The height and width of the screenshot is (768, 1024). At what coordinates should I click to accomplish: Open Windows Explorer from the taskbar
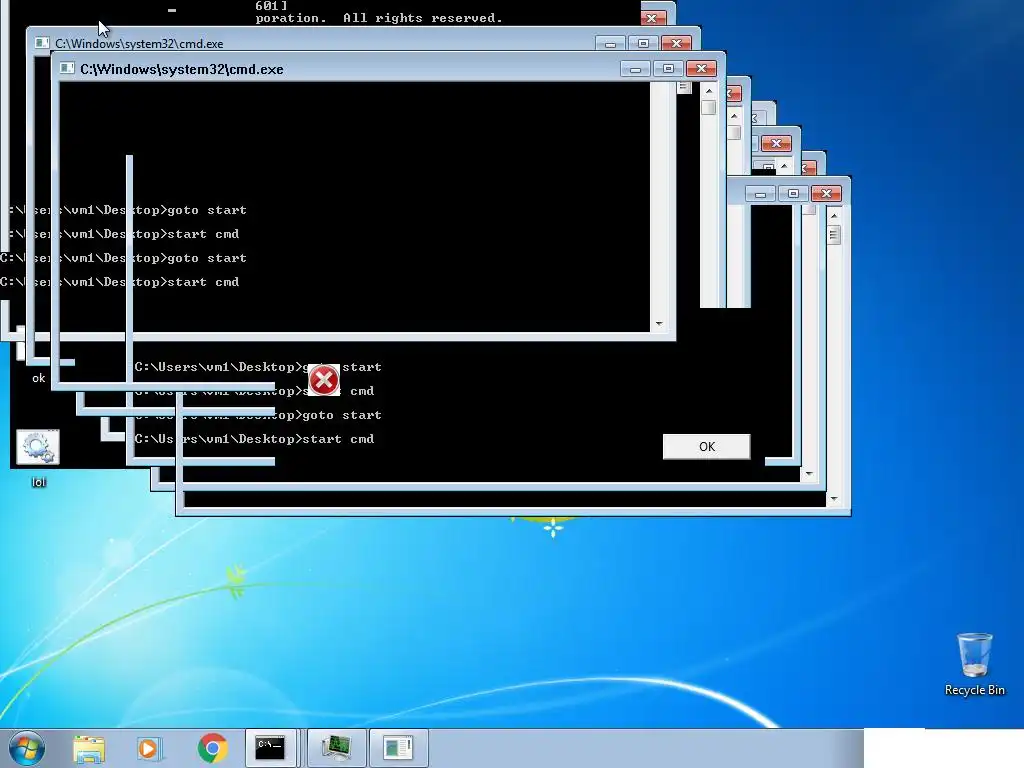(89, 748)
